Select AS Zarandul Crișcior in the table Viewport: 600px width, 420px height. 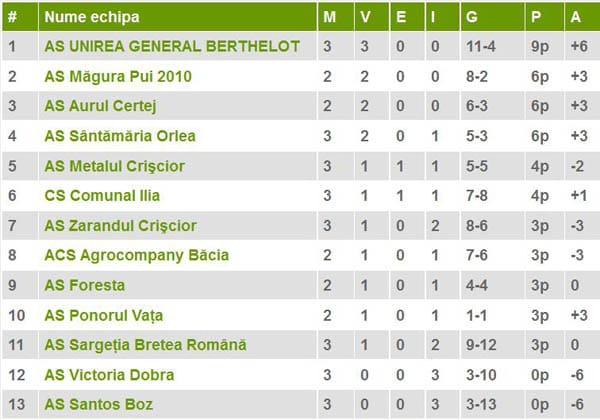coord(120,226)
